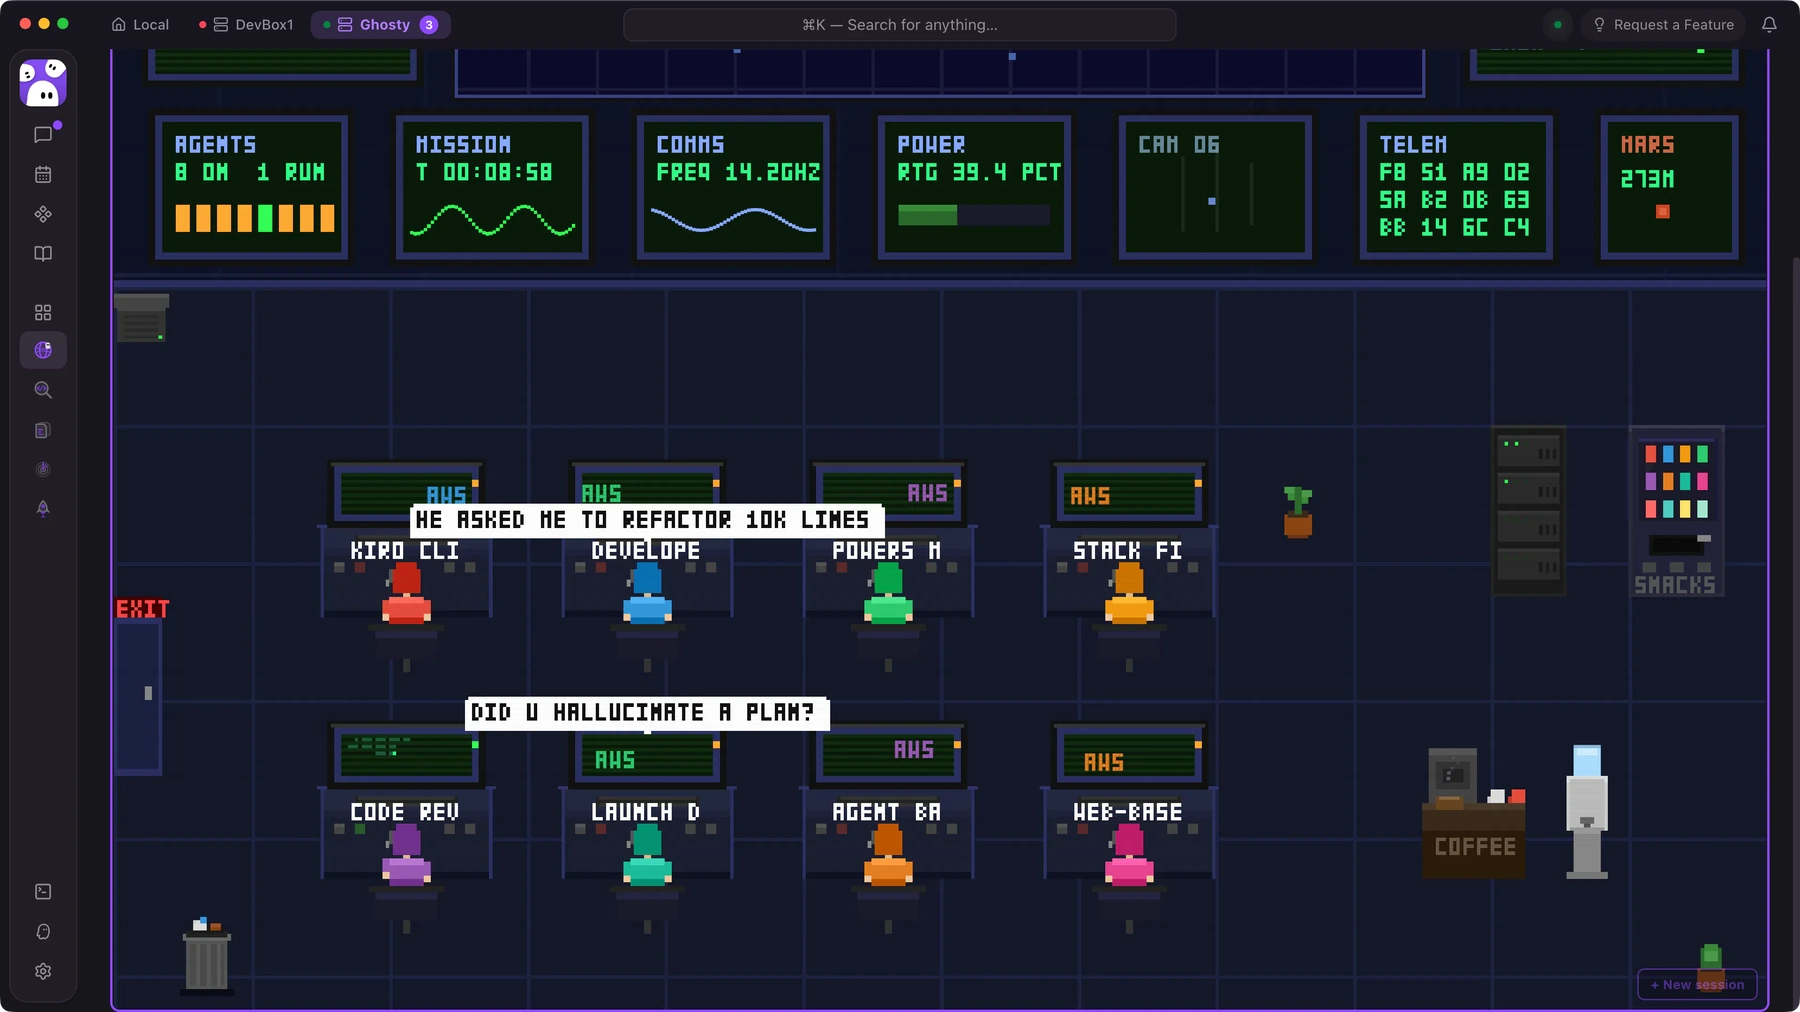This screenshot has width=1800, height=1012.
Task: Click the Request a Feature button
Action: click(x=1663, y=25)
